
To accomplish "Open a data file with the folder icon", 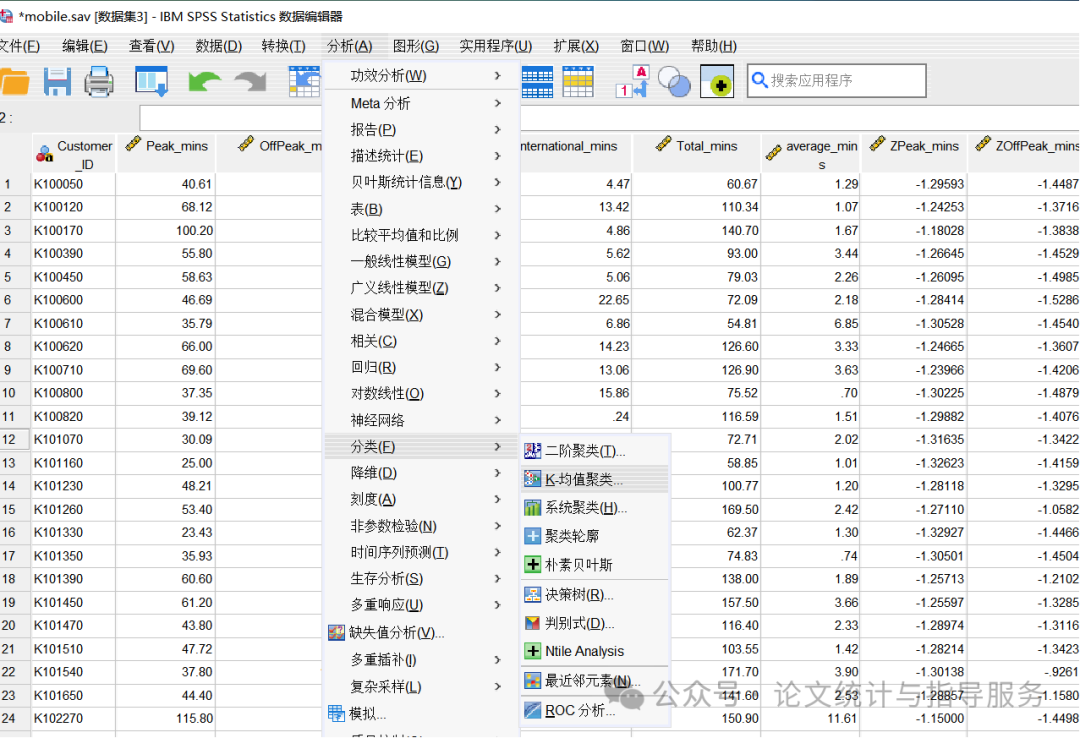I will click(x=14, y=82).
